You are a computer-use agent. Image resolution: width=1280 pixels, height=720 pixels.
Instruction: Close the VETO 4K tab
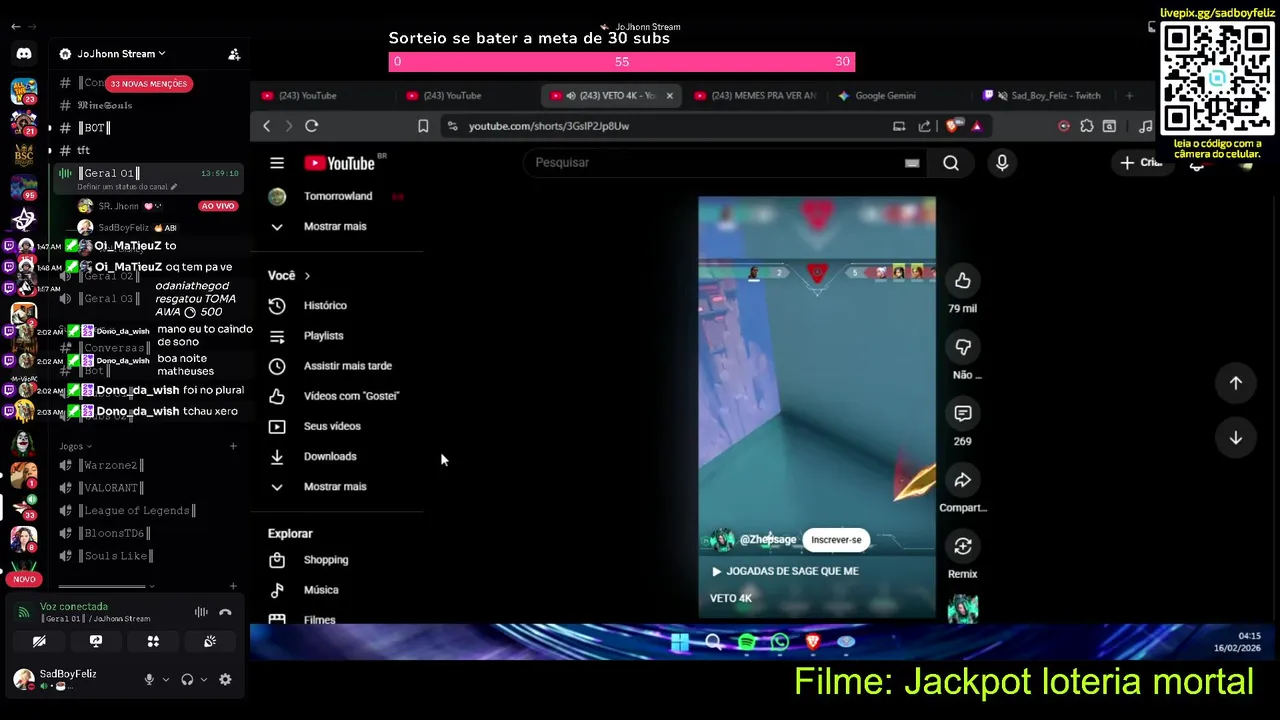[669, 96]
